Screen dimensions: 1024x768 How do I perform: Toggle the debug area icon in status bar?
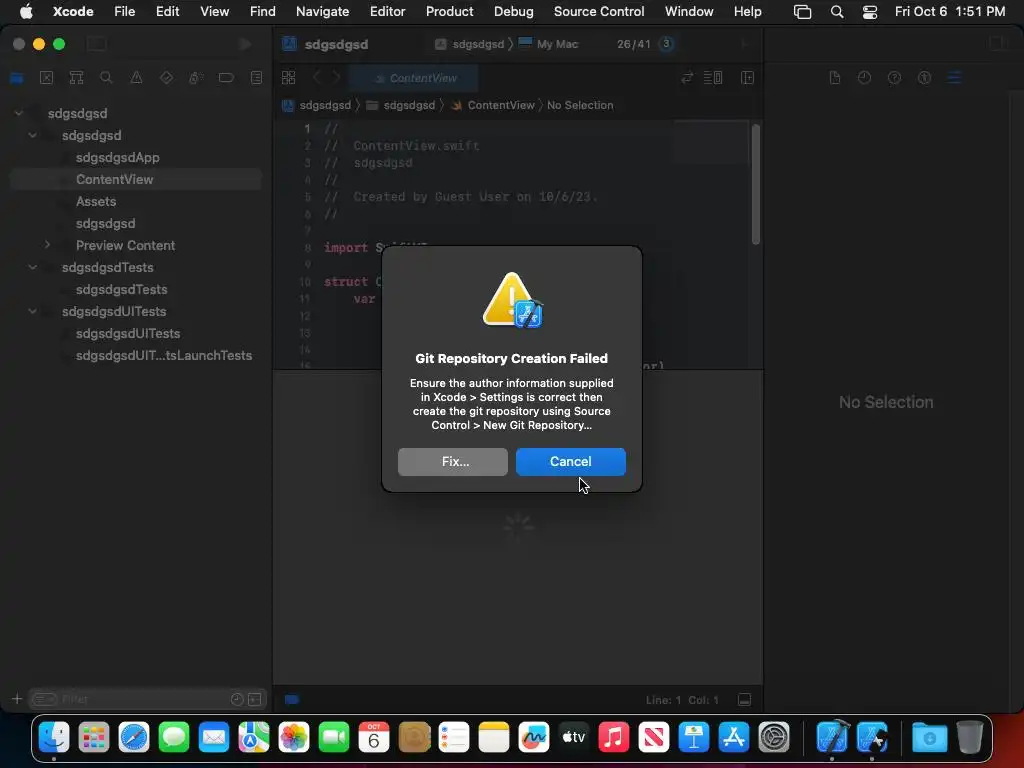[744, 699]
